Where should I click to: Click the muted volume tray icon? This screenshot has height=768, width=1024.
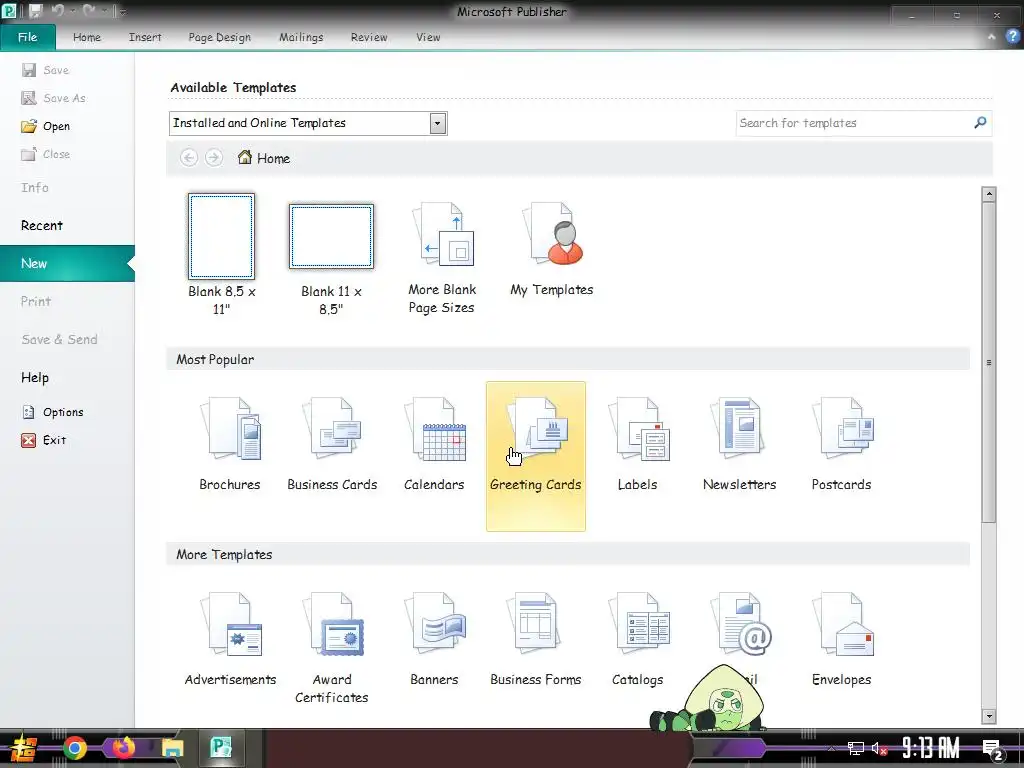tap(879, 748)
